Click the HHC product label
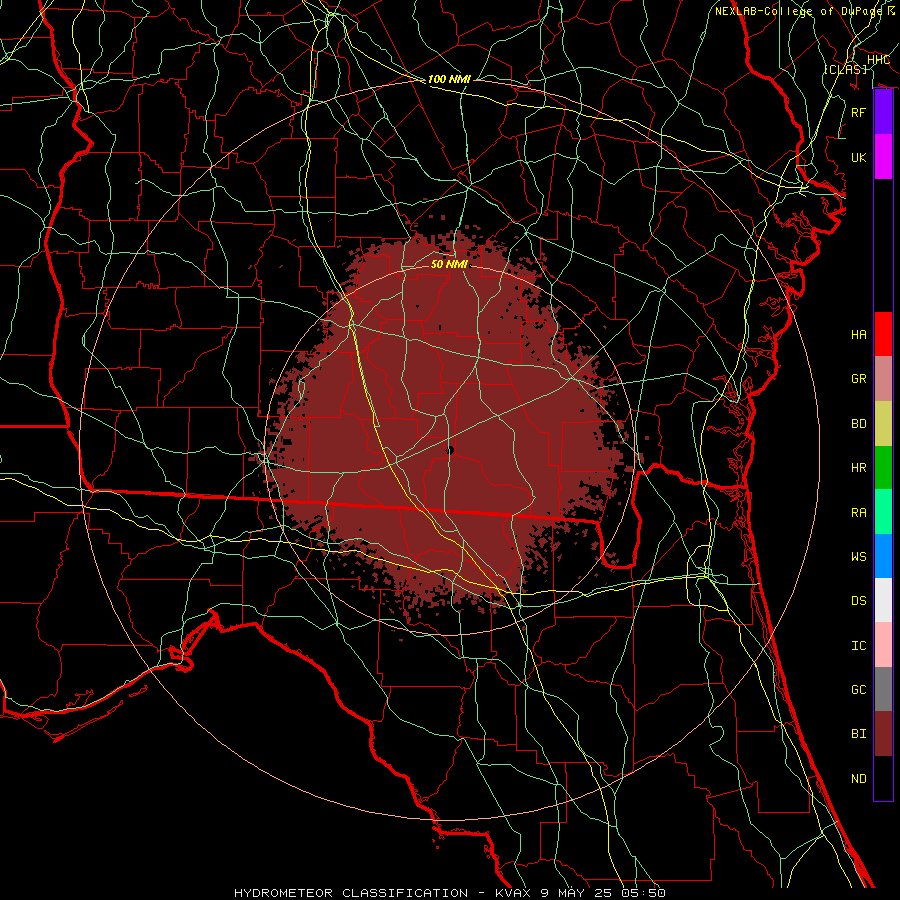Screen dimensions: 900x900 [878, 60]
